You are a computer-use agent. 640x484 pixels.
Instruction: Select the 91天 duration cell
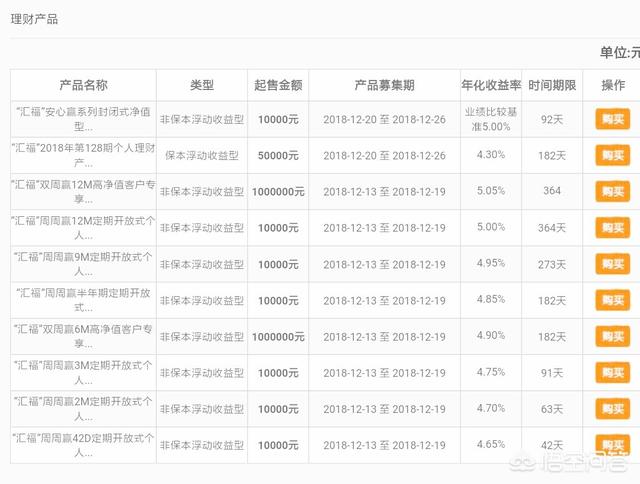click(x=552, y=373)
